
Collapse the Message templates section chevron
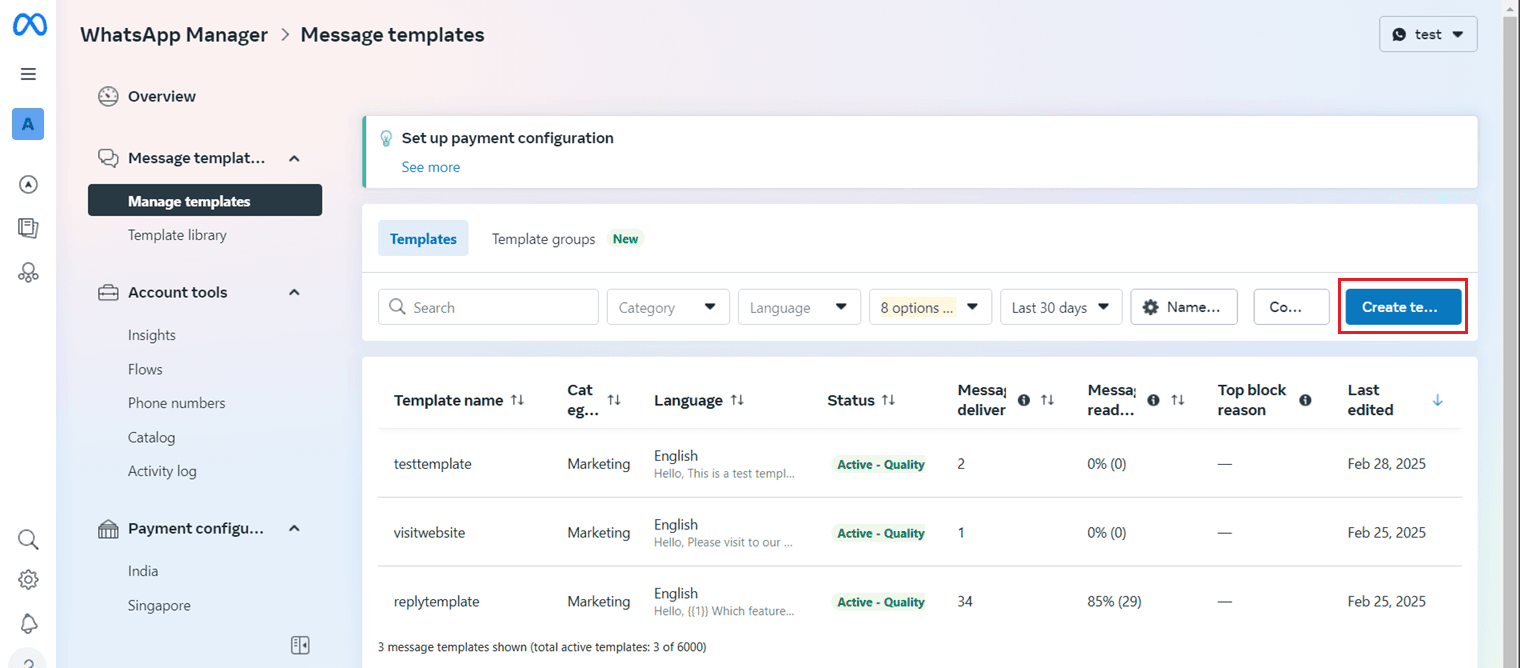point(294,158)
